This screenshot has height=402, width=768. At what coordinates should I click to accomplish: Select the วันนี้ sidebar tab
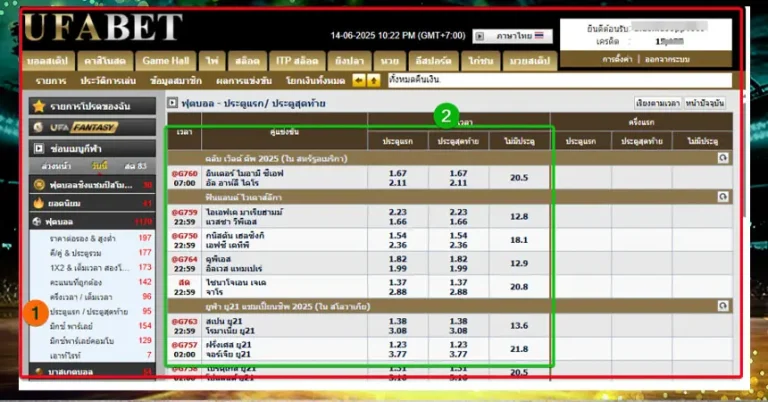click(99, 166)
